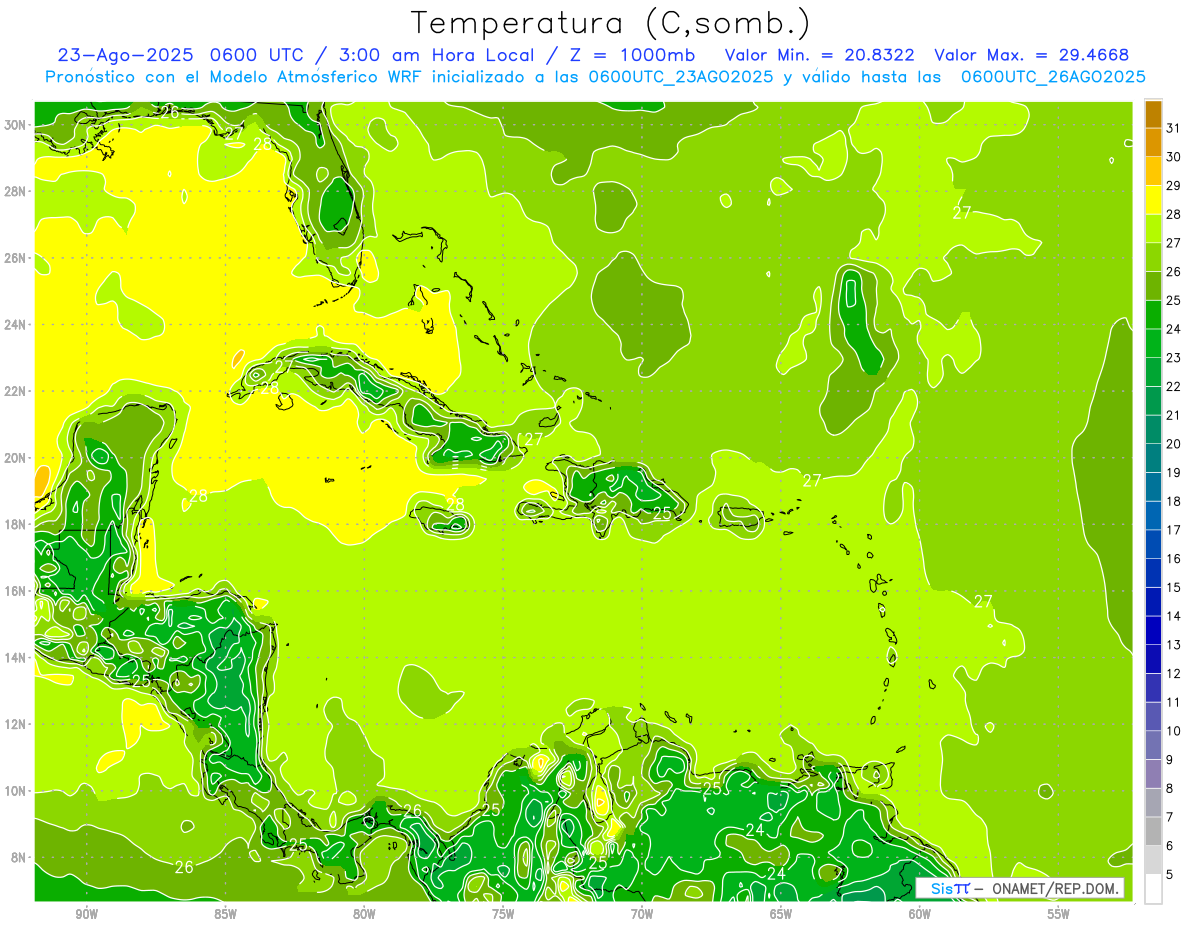Click the 75W longitude axis label

click(x=503, y=914)
